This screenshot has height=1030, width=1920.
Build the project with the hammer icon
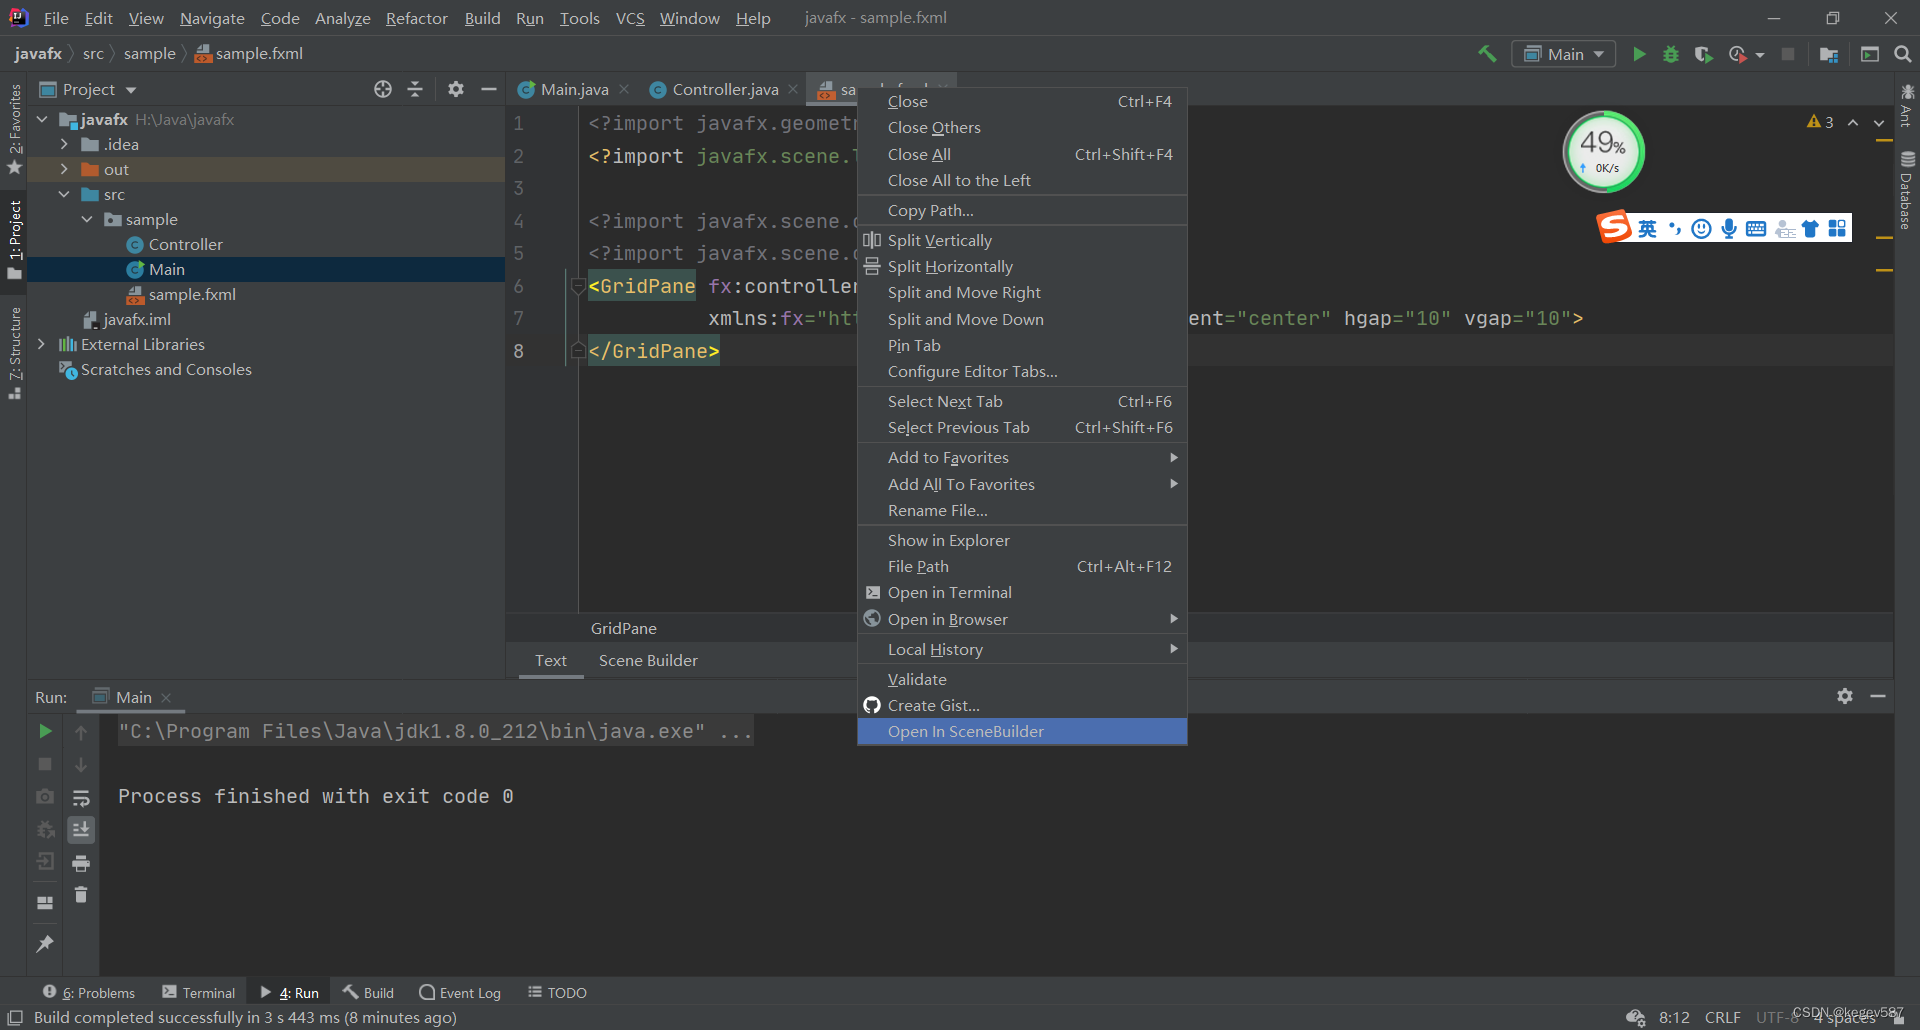click(x=1487, y=54)
